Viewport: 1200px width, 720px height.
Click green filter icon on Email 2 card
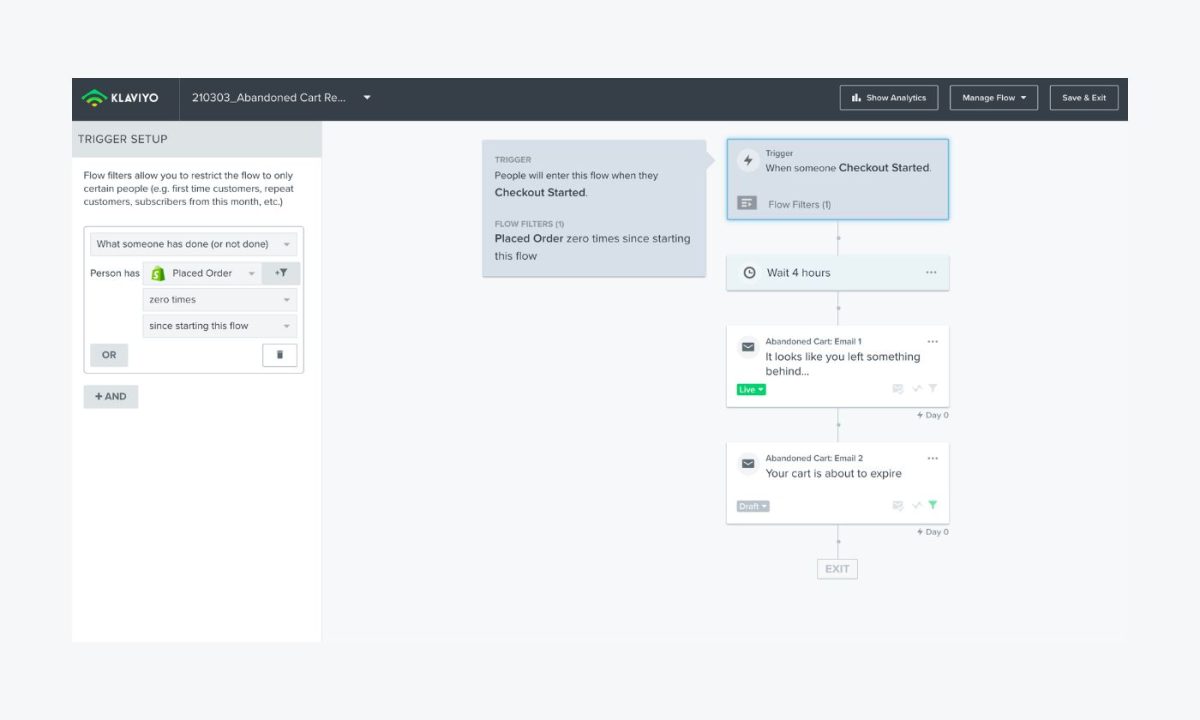point(932,505)
